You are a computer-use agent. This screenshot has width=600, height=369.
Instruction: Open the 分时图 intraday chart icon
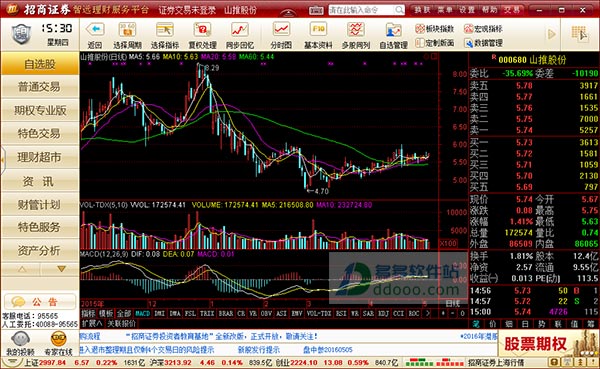(x=281, y=29)
